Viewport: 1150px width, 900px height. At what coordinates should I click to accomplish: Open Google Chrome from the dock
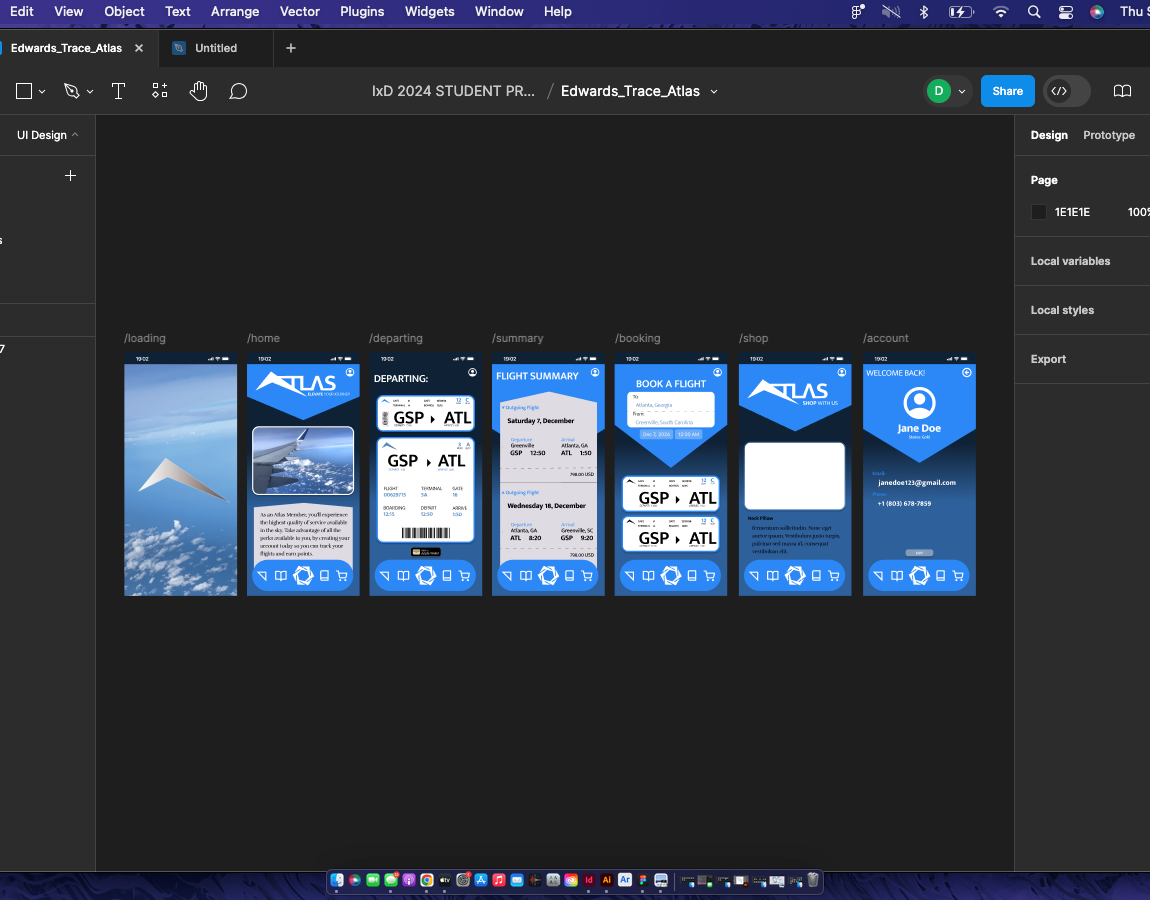427,879
